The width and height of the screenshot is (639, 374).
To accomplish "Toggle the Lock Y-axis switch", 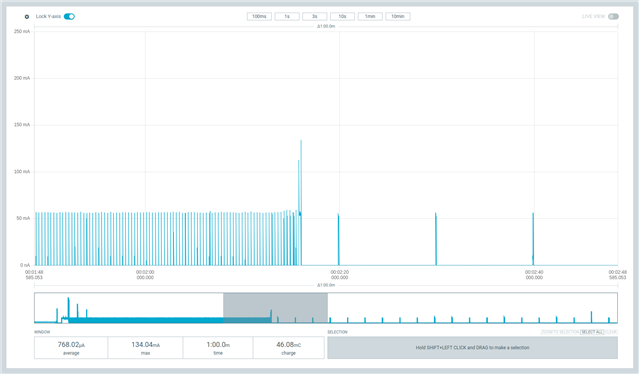I will [x=69, y=16].
